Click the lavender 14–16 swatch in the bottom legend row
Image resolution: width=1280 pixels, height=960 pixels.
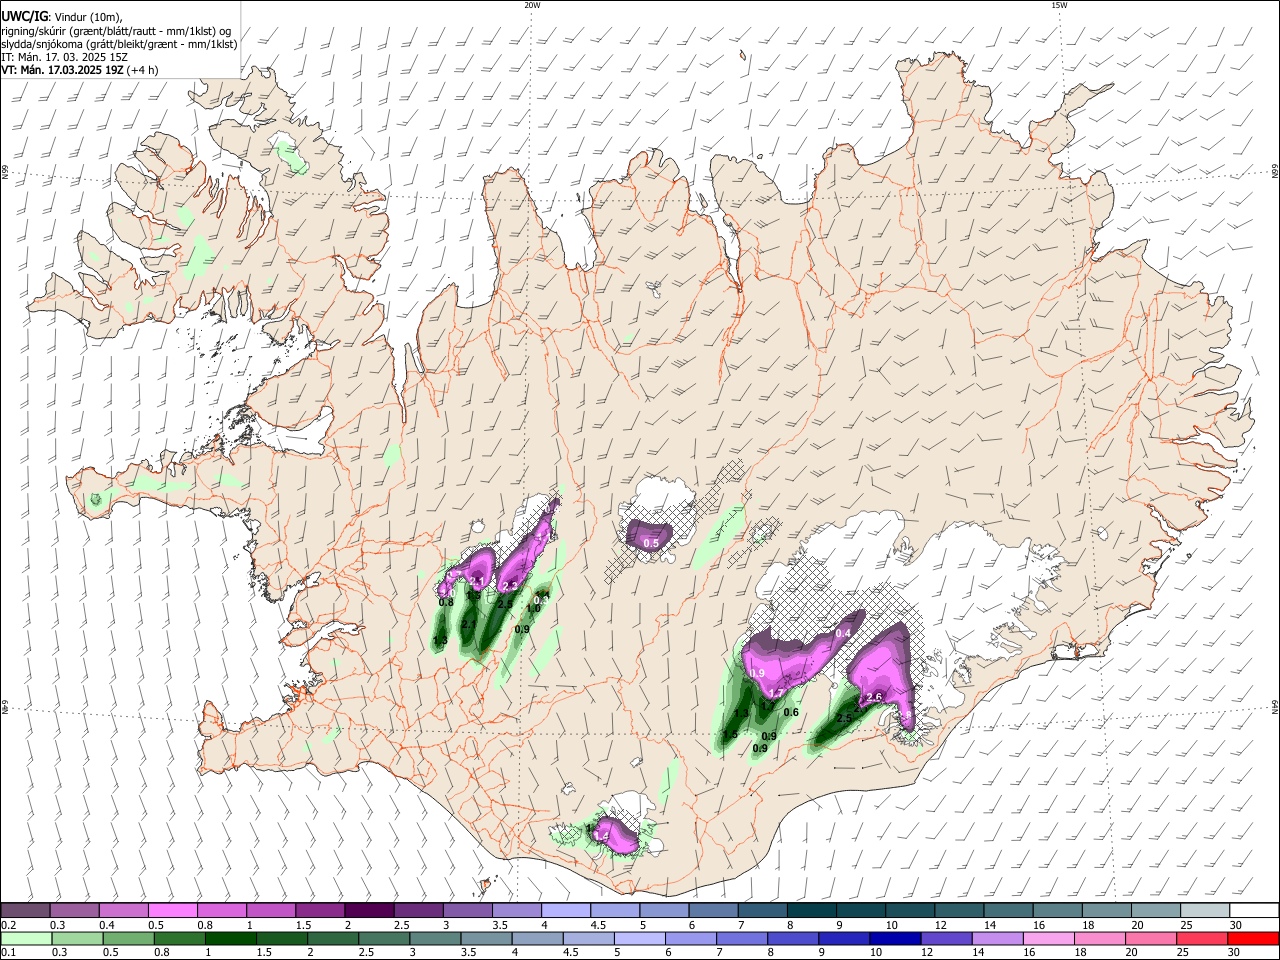point(1000,939)
